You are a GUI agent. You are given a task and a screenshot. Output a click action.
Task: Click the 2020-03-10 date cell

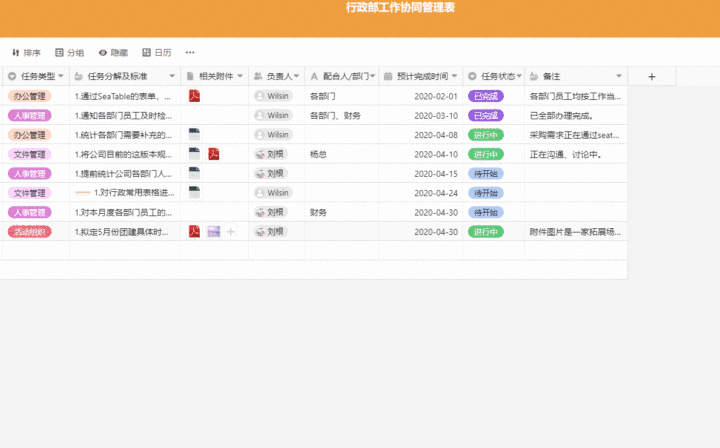tap(421, 116)
